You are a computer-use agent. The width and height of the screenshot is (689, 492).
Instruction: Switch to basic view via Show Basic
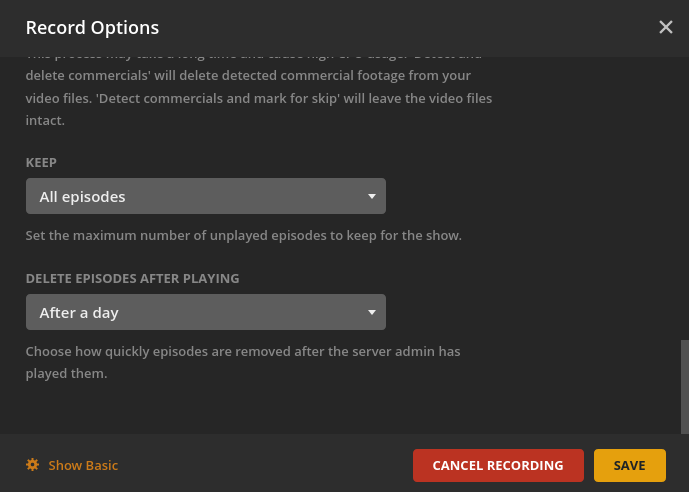coord(83,465)
